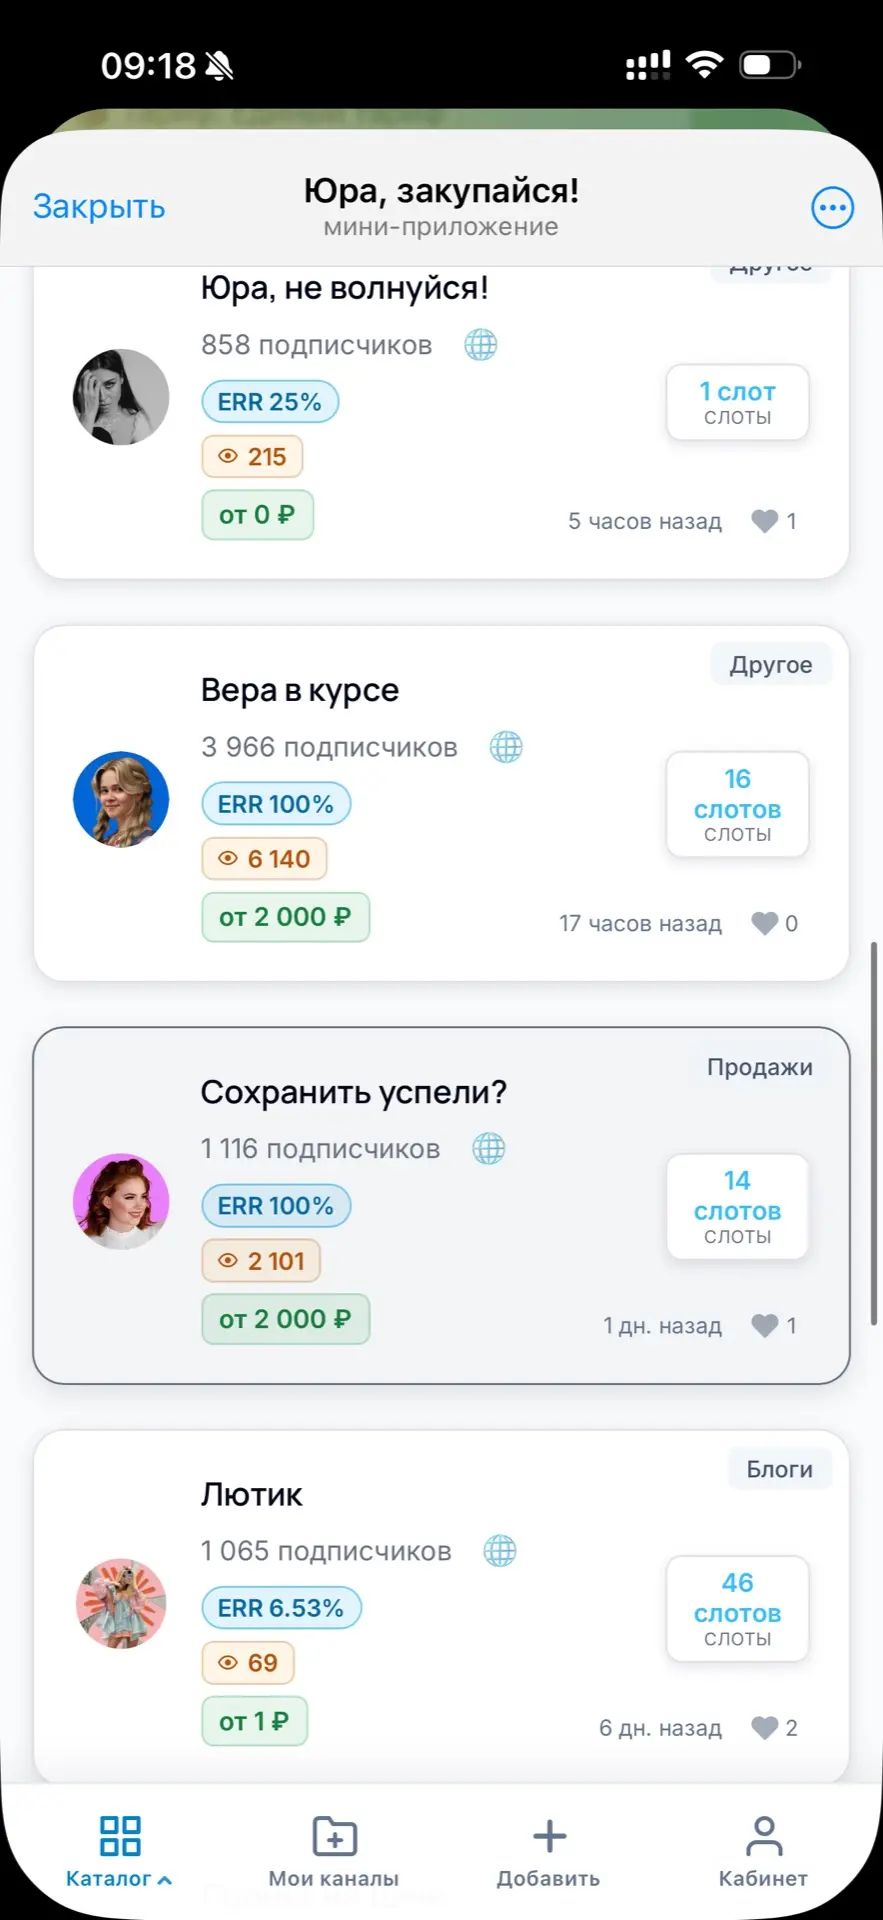
Task: Tap the globe icon beside 858 подписчиков
Action: click(x=480, y=345)
